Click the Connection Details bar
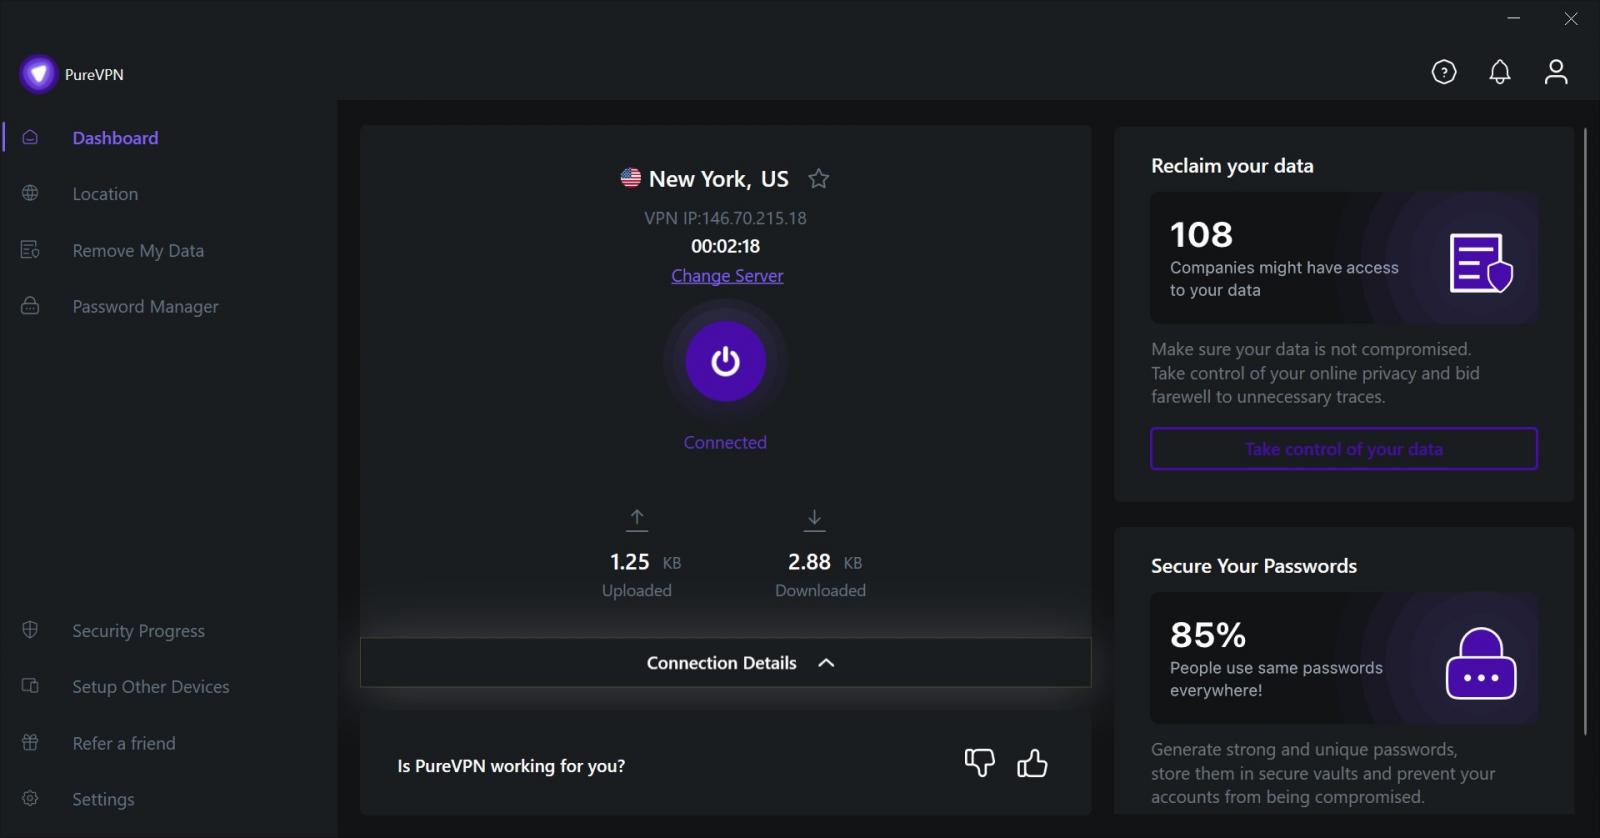 click(x=726, y=663)
